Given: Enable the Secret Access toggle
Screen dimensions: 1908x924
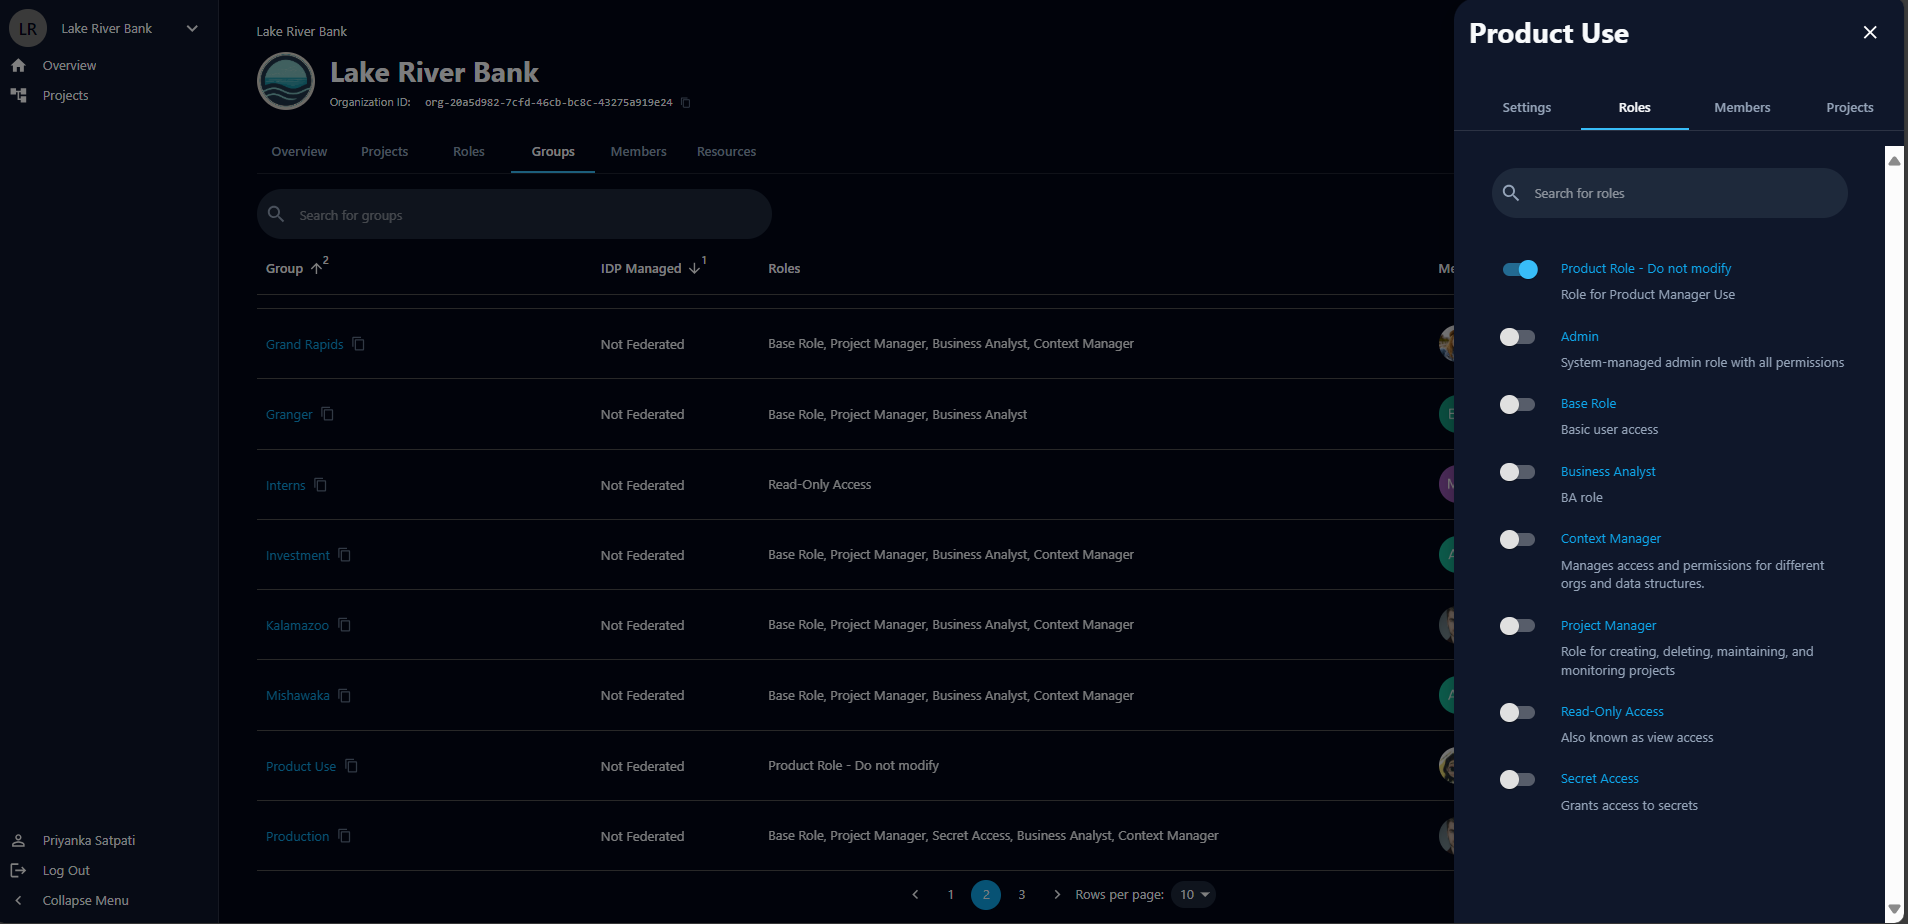Looking at the screenshot, I should coord(1517,779).
